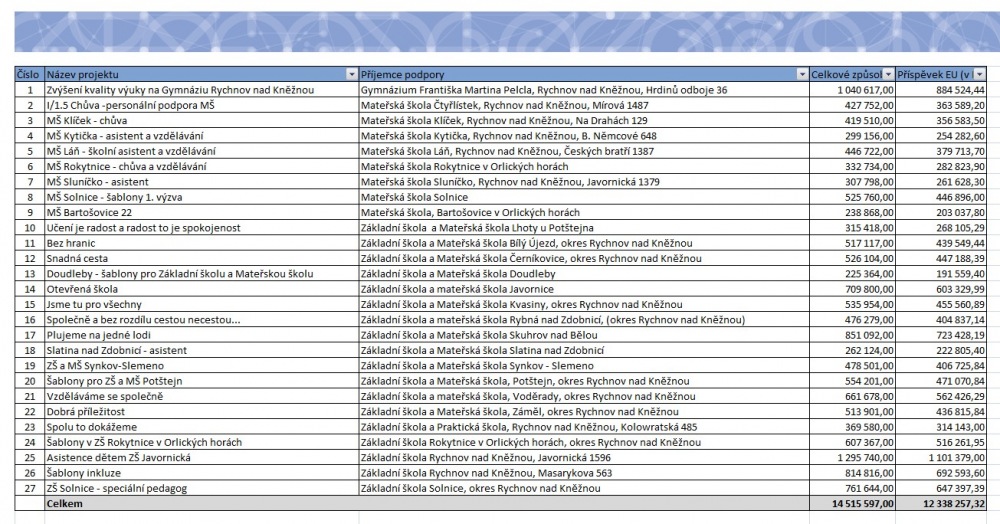Select the Název projektu header cell
Screen dimensions: 1000x524
[202, 75]
